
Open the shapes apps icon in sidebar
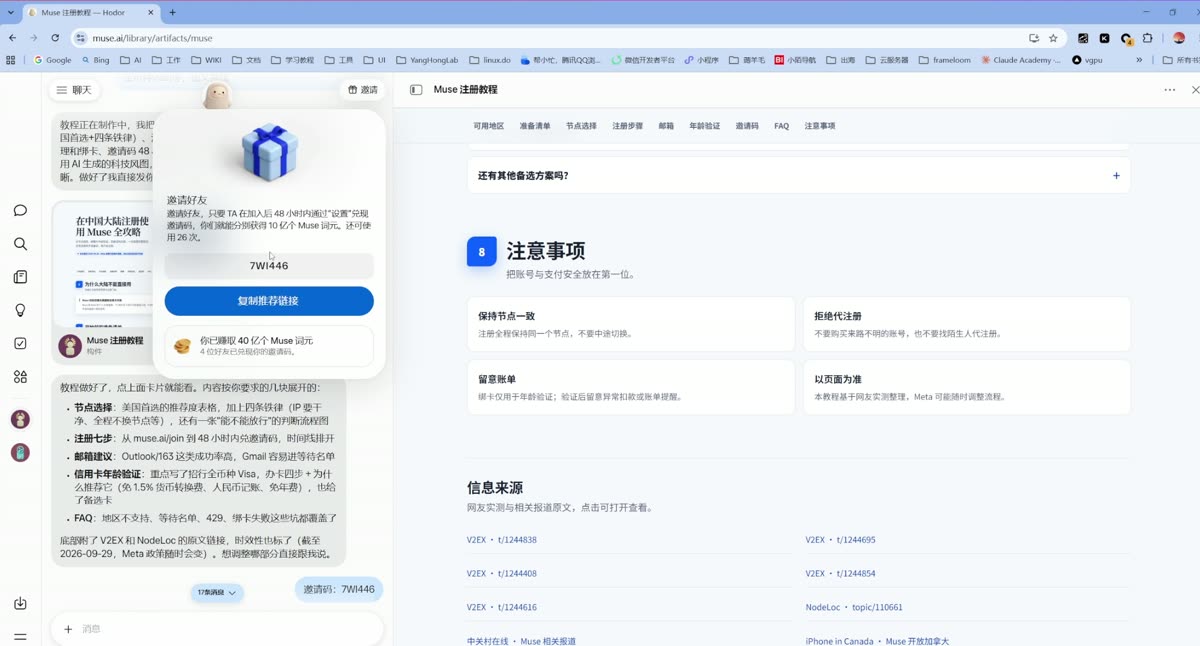click(20, 377)
